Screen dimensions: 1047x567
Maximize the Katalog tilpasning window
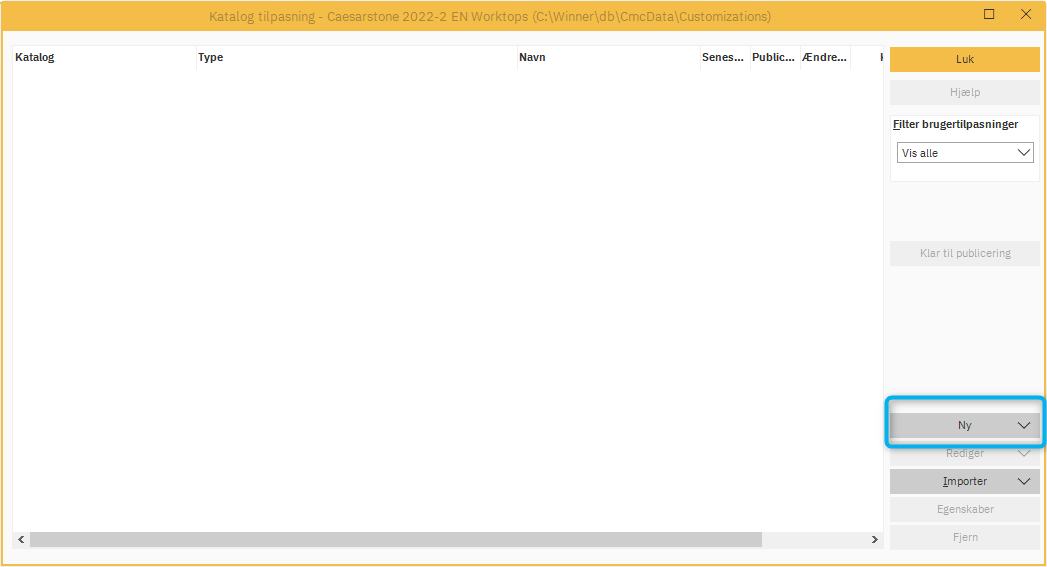click(989, 15)
